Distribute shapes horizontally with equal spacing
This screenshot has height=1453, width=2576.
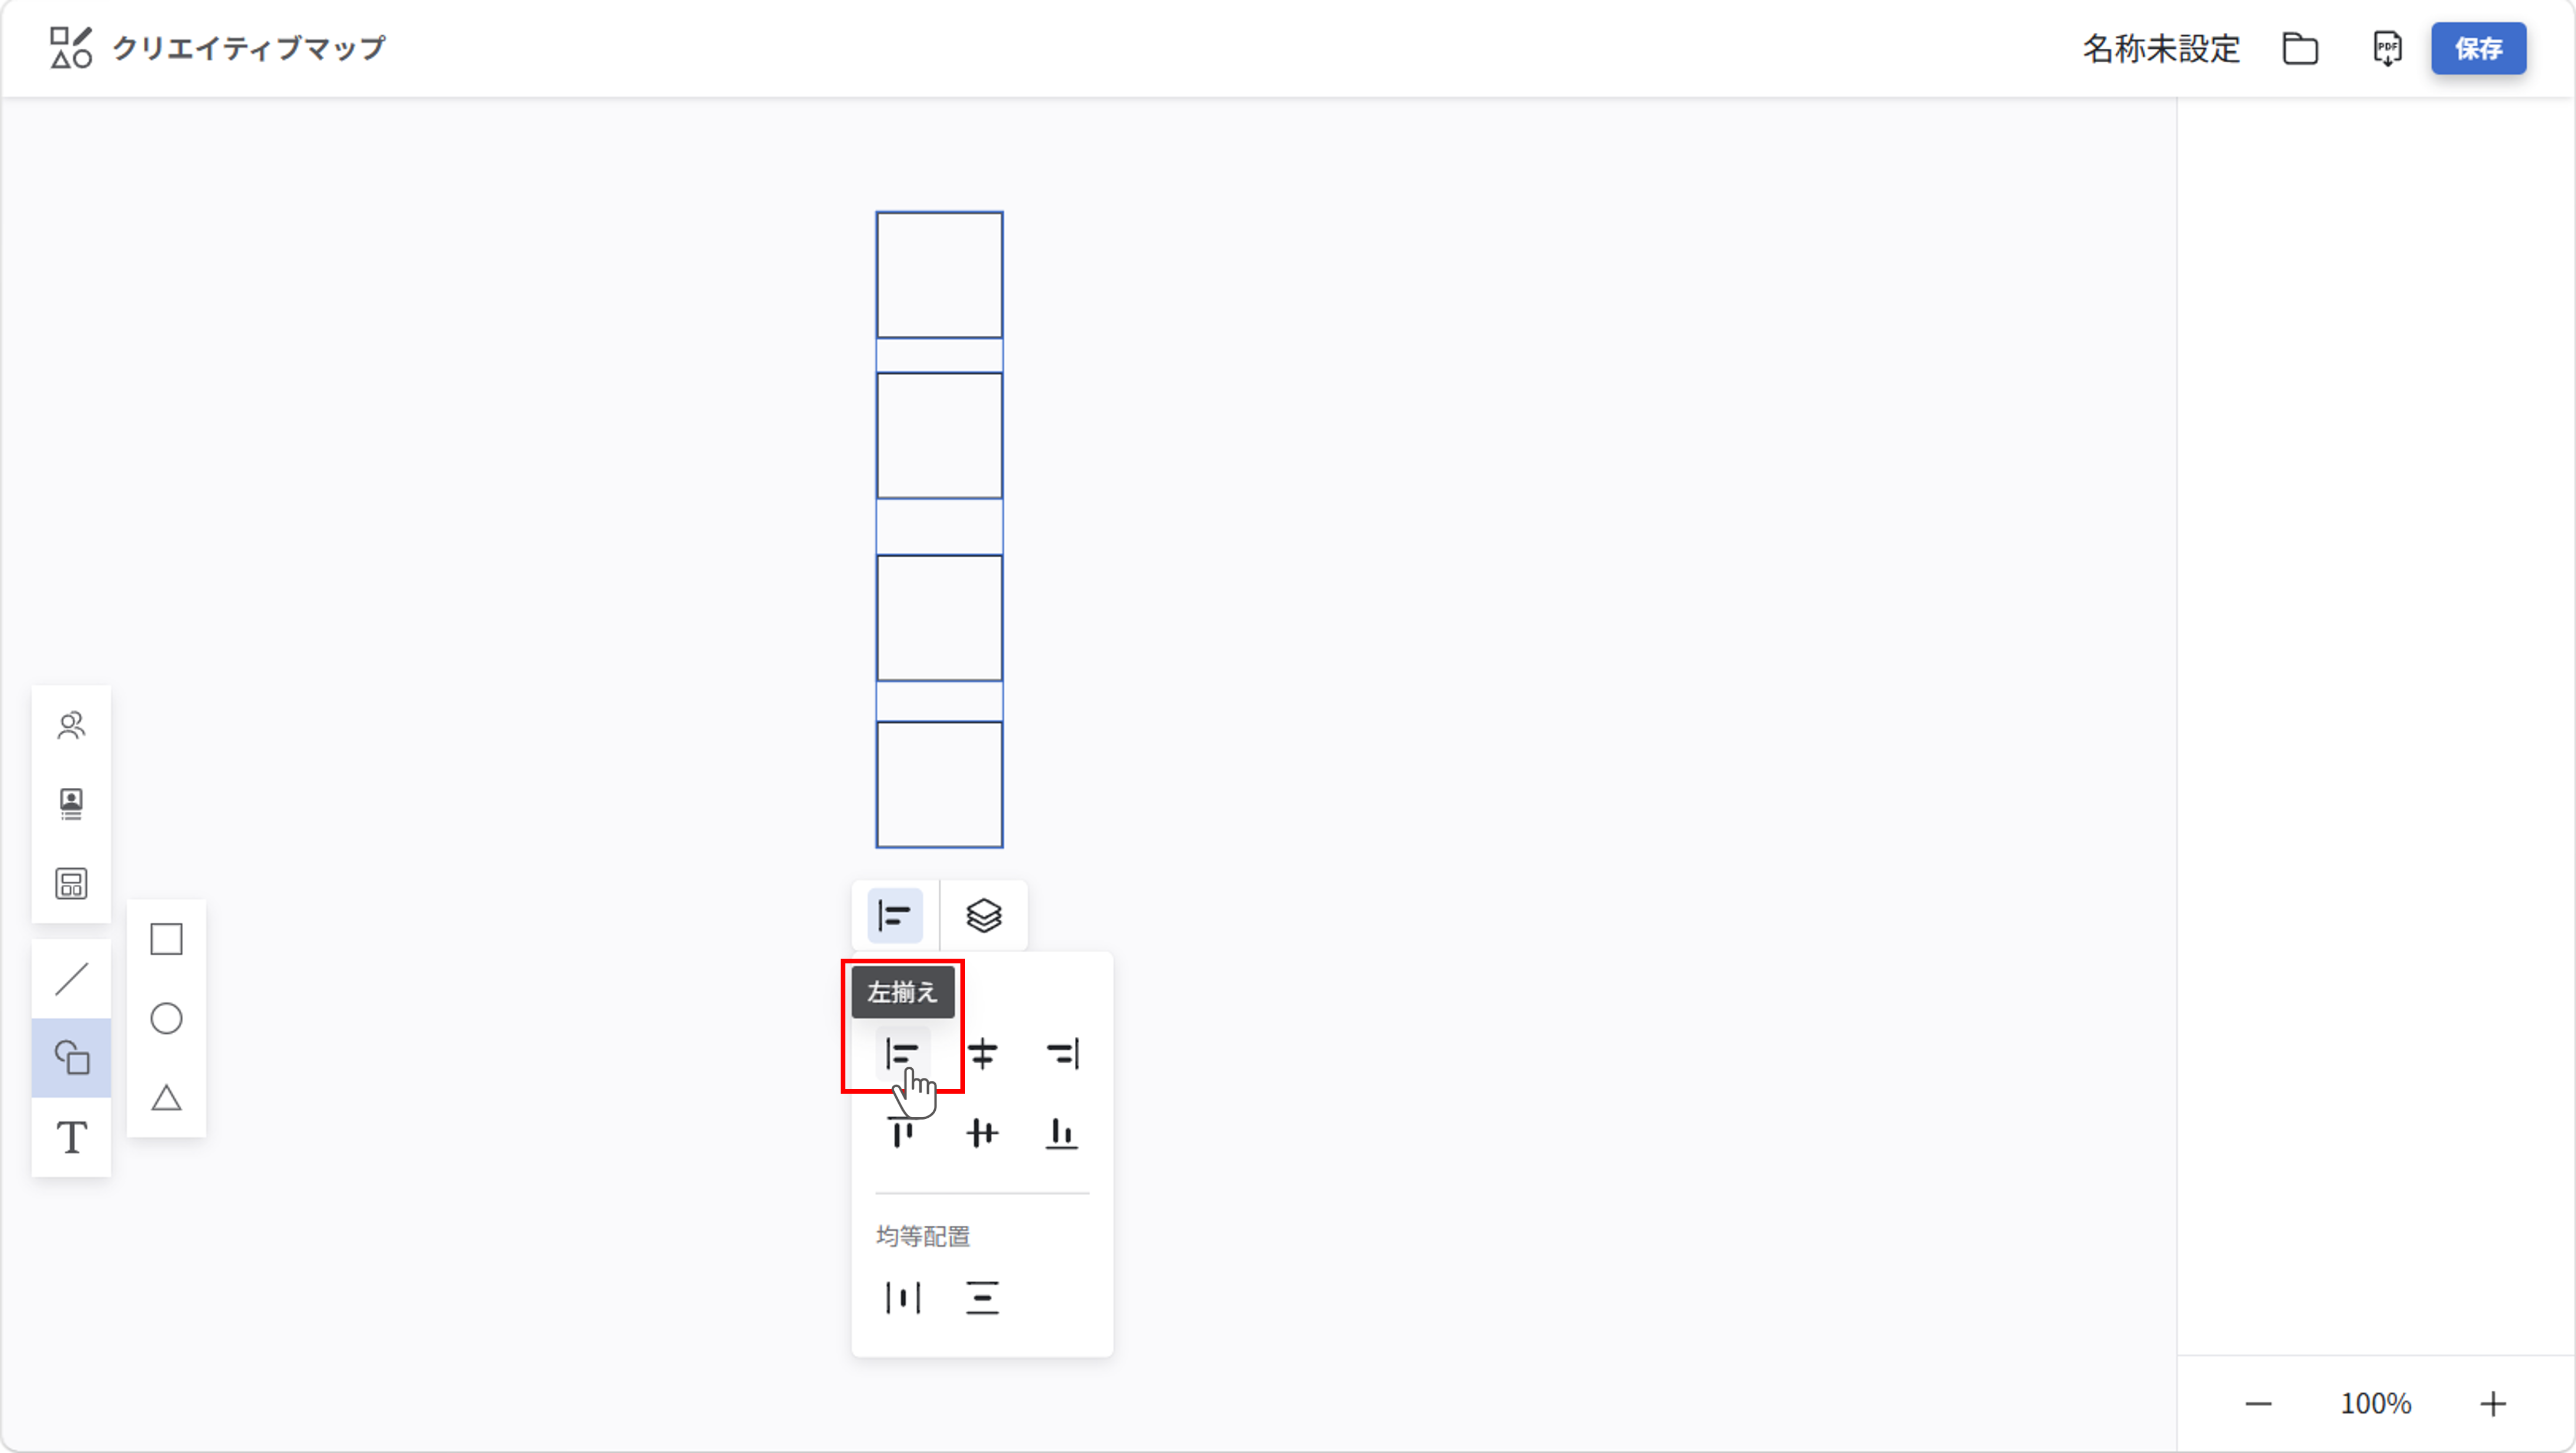[x=902, y=1298]
